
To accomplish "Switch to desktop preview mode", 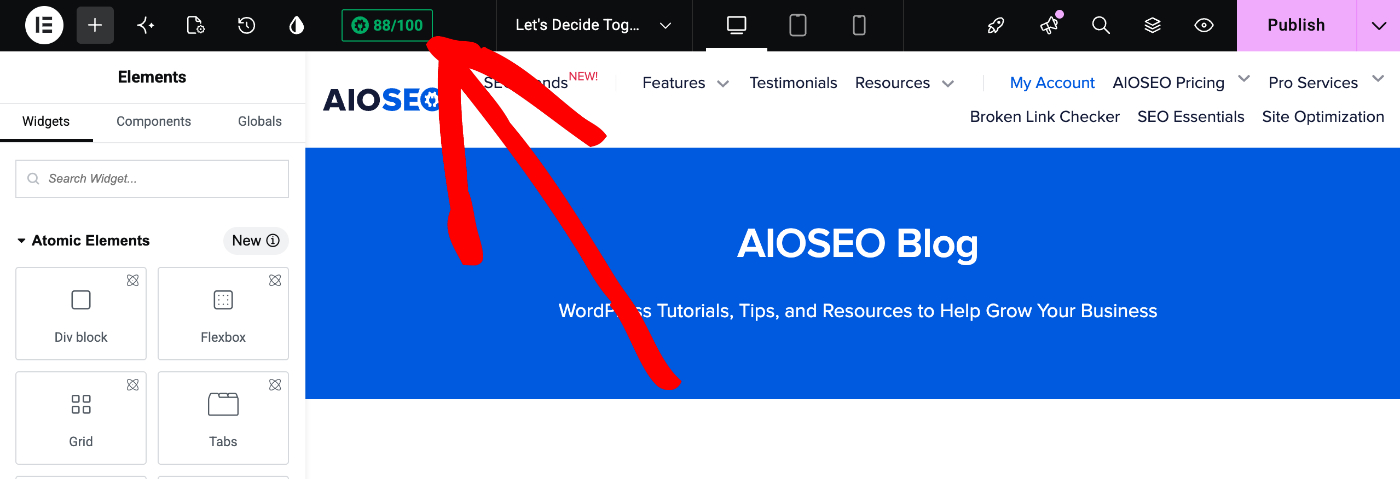I will 737,25.
